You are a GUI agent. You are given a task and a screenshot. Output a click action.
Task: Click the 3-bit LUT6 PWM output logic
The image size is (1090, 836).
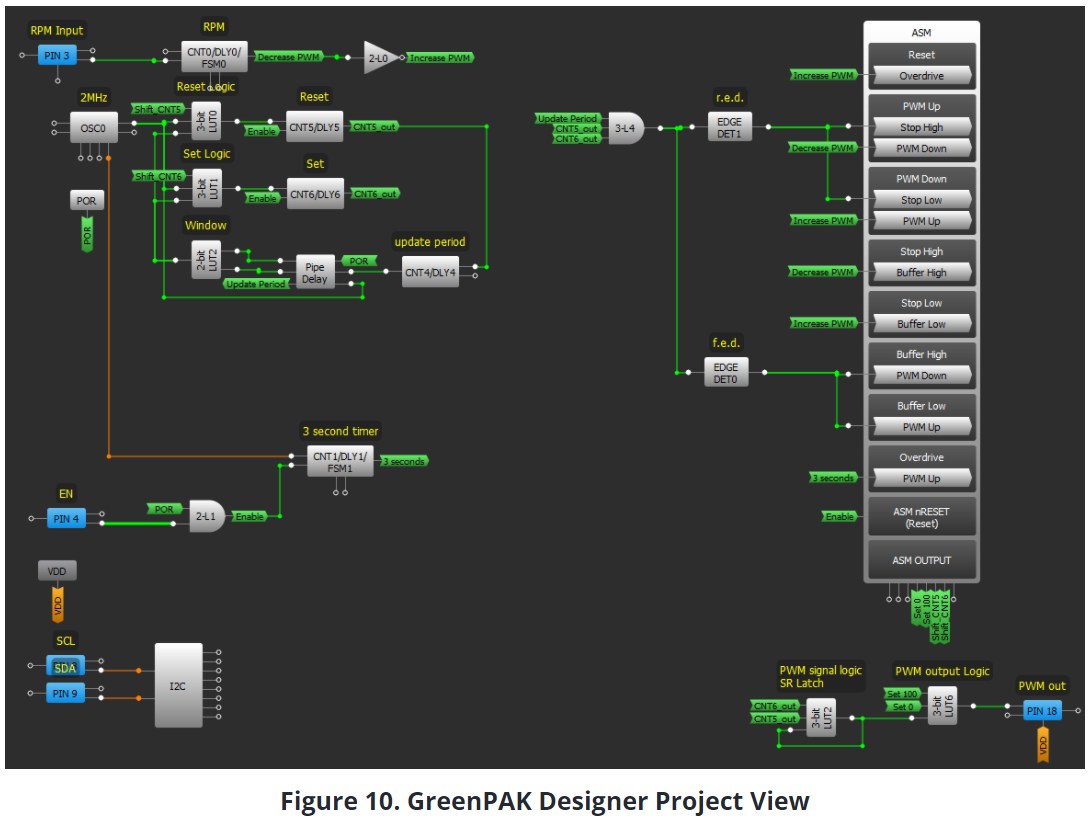pyautogui.click(x=942, y=705)
